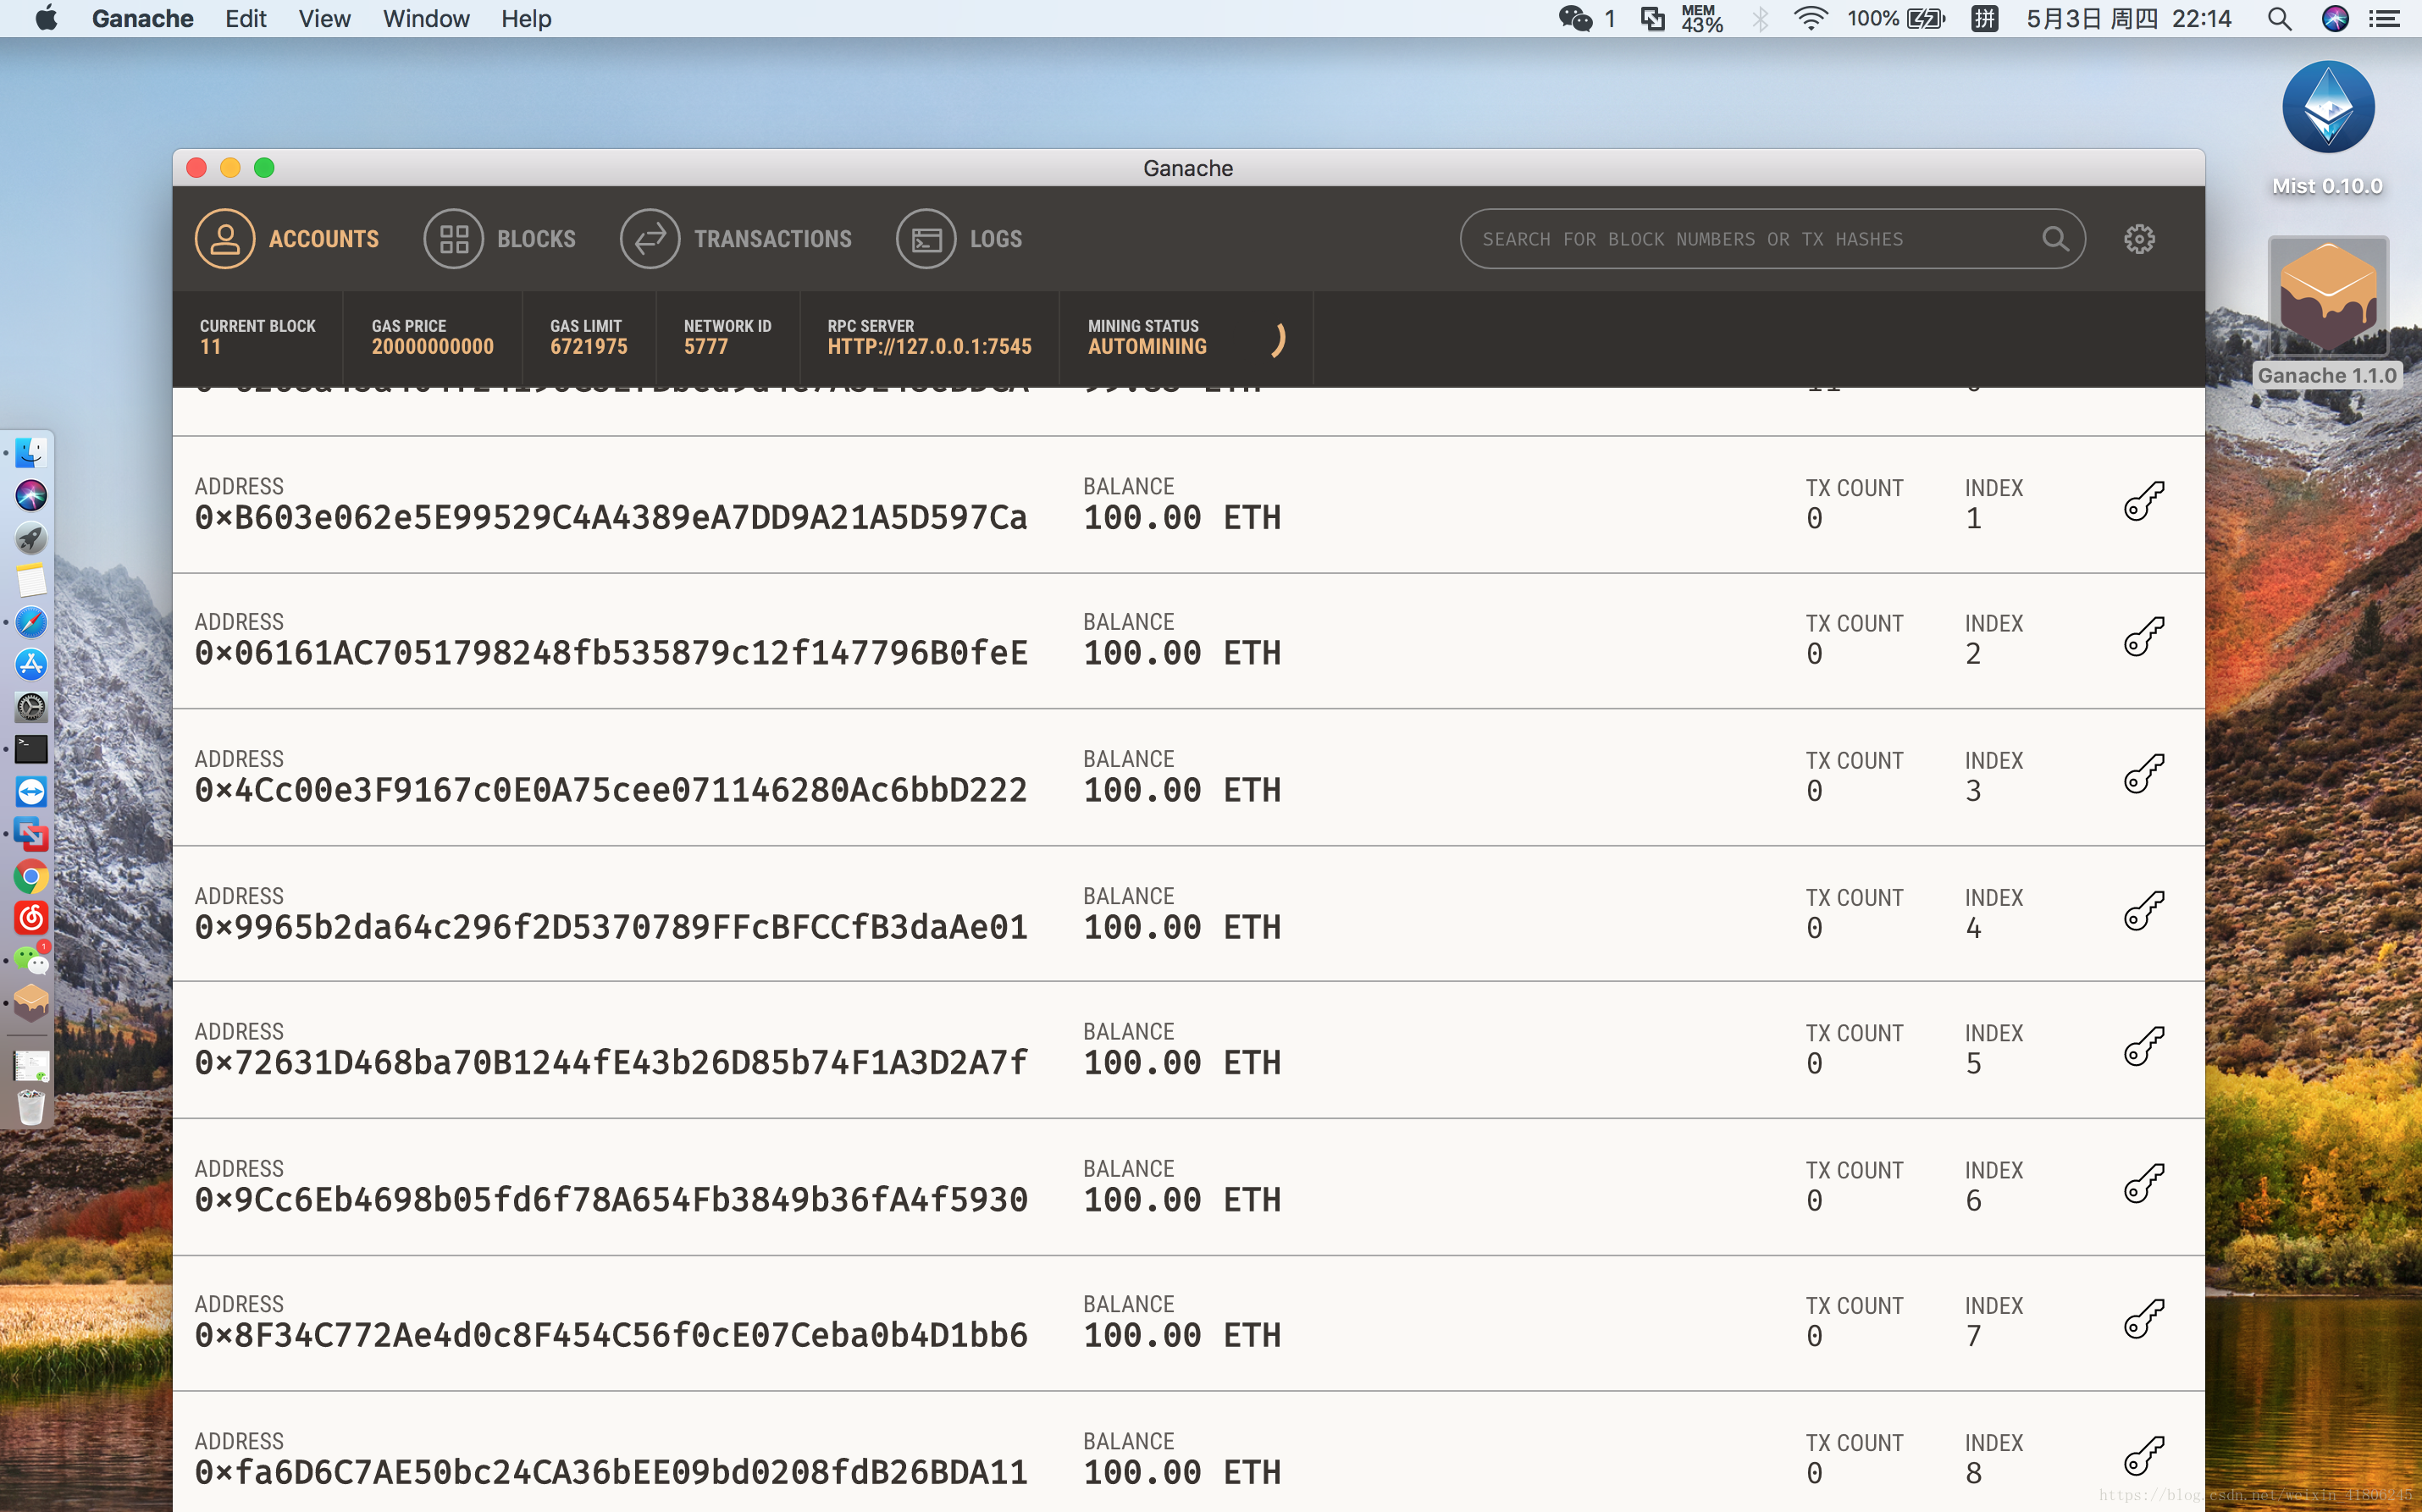Open macOS Spotlight search
The height and width of the screenshot is (1512, 2422).
pyautogui.click(x=2279, y=18)
